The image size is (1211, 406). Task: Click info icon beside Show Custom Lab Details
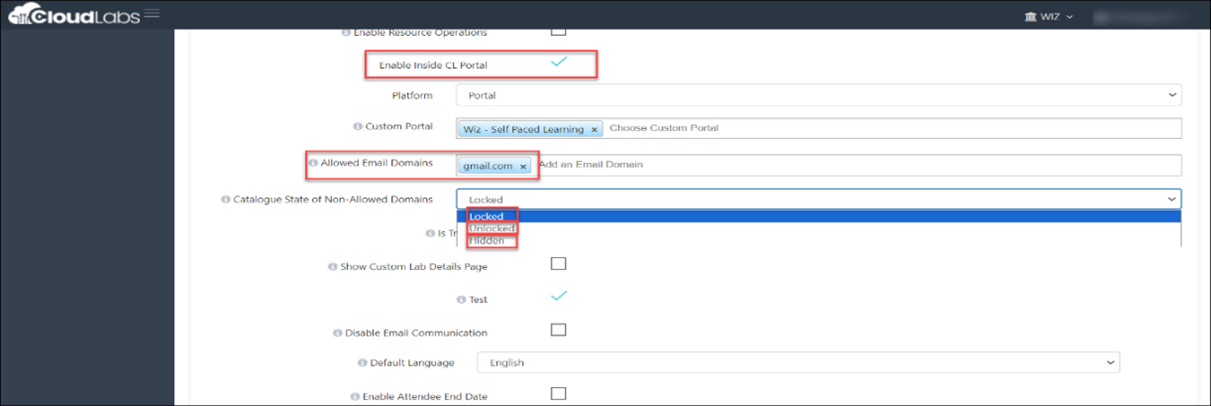(332, 267)
